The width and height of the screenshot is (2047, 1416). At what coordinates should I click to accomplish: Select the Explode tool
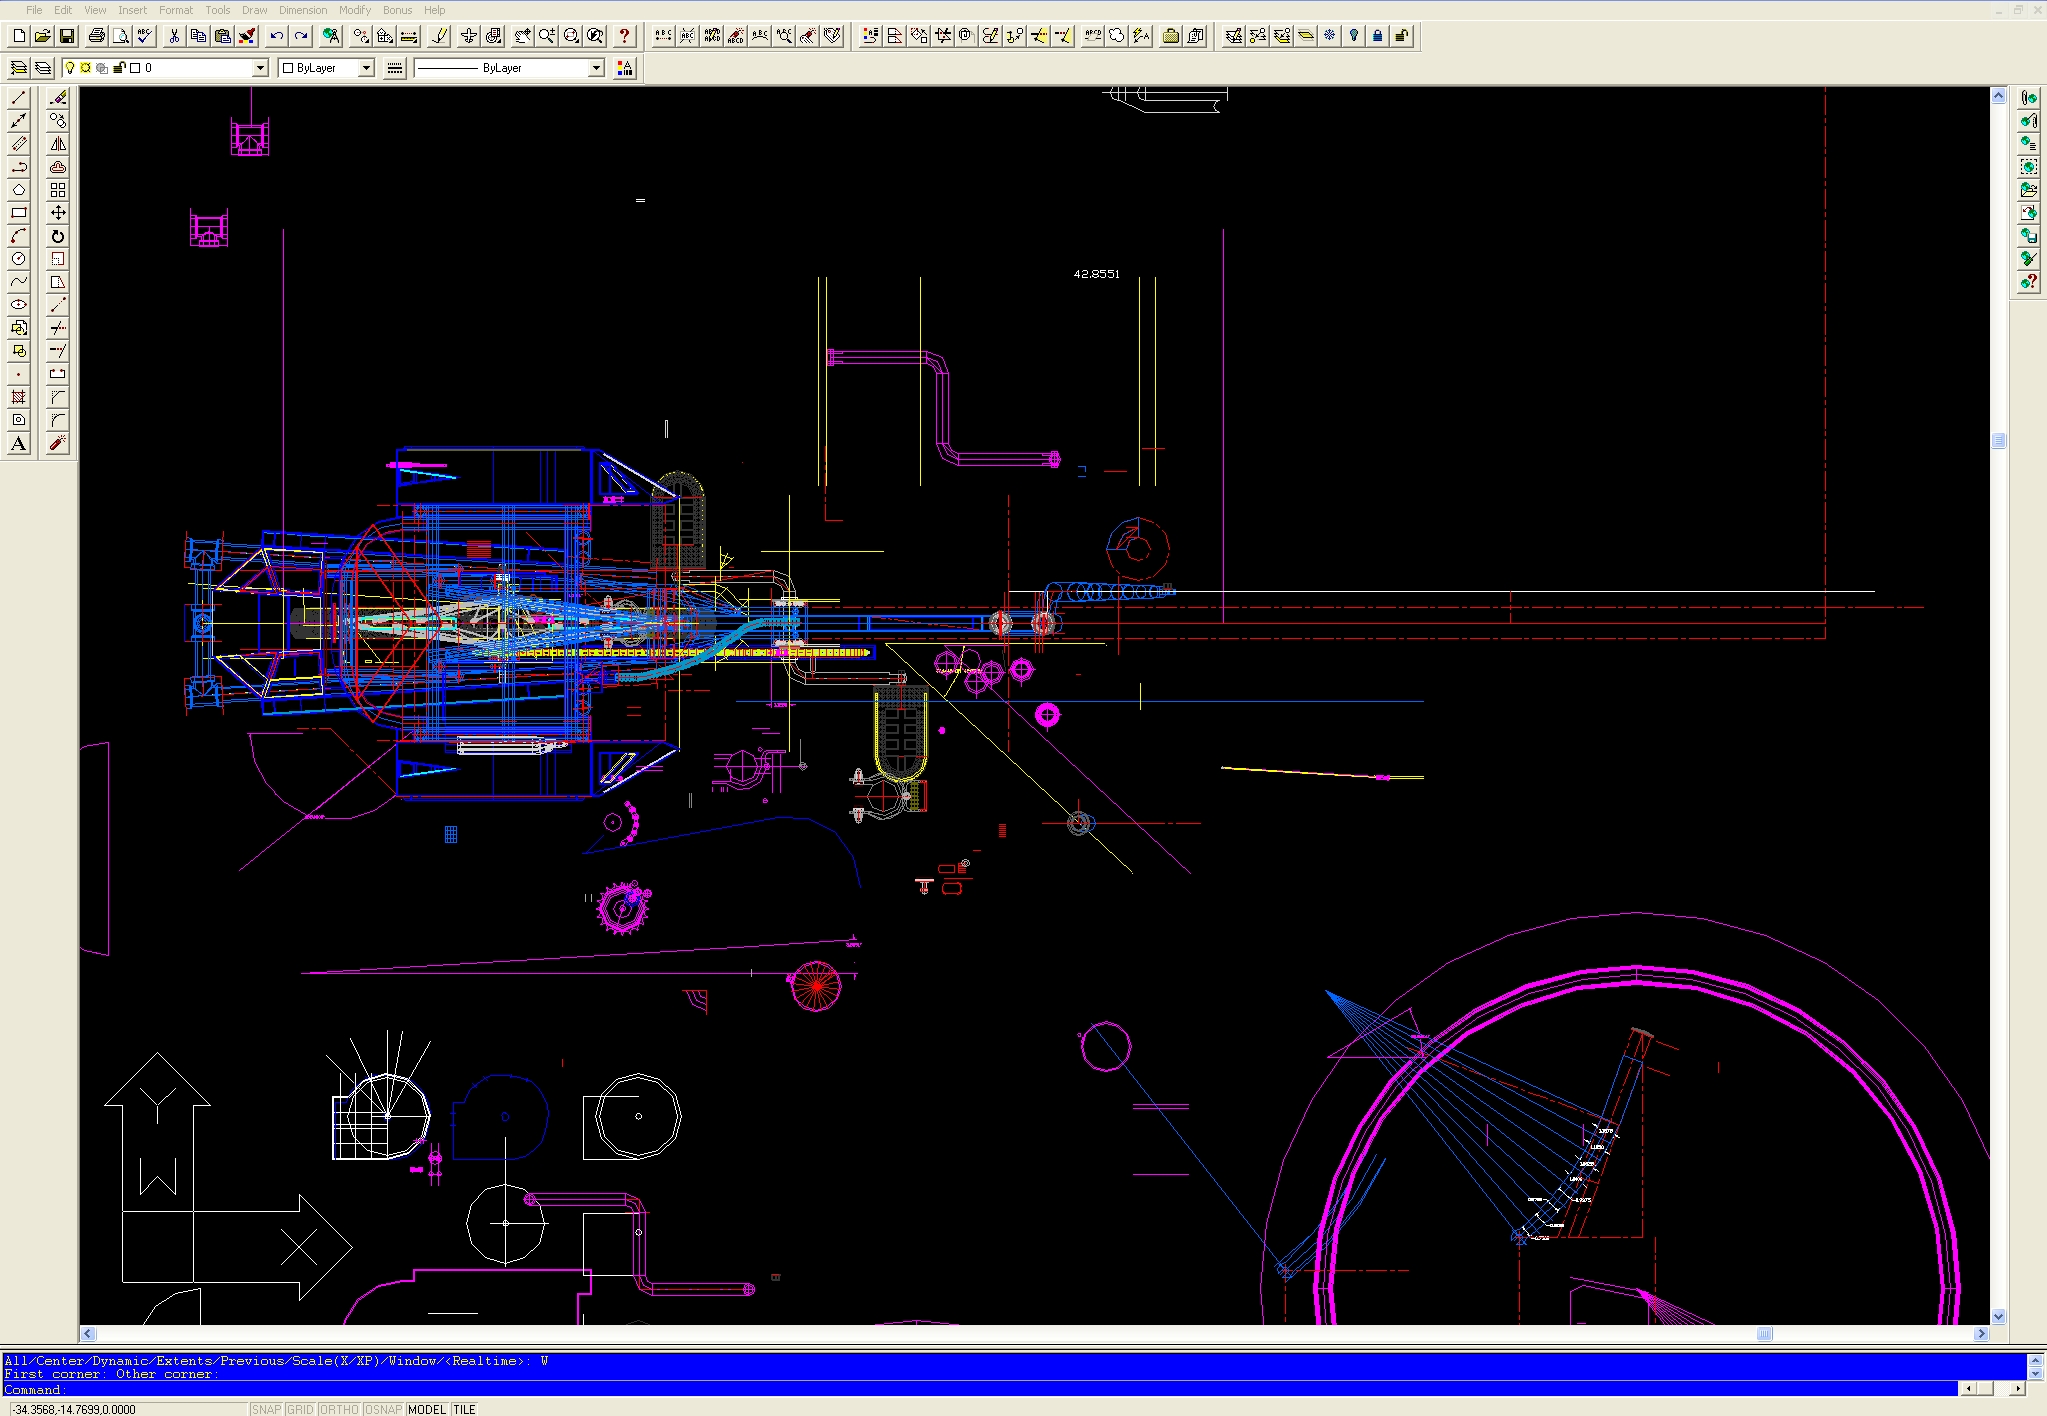(x=58, y=443)
